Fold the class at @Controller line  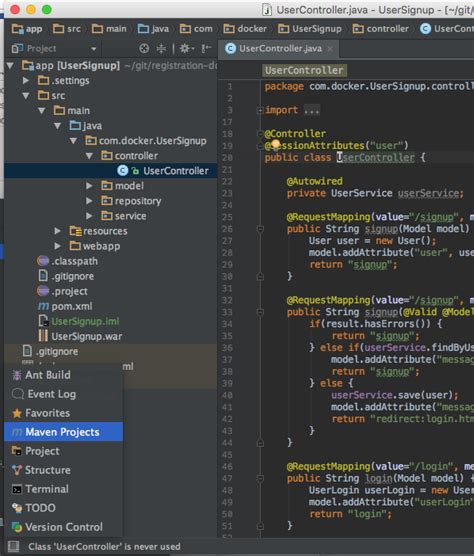(260, 134)
